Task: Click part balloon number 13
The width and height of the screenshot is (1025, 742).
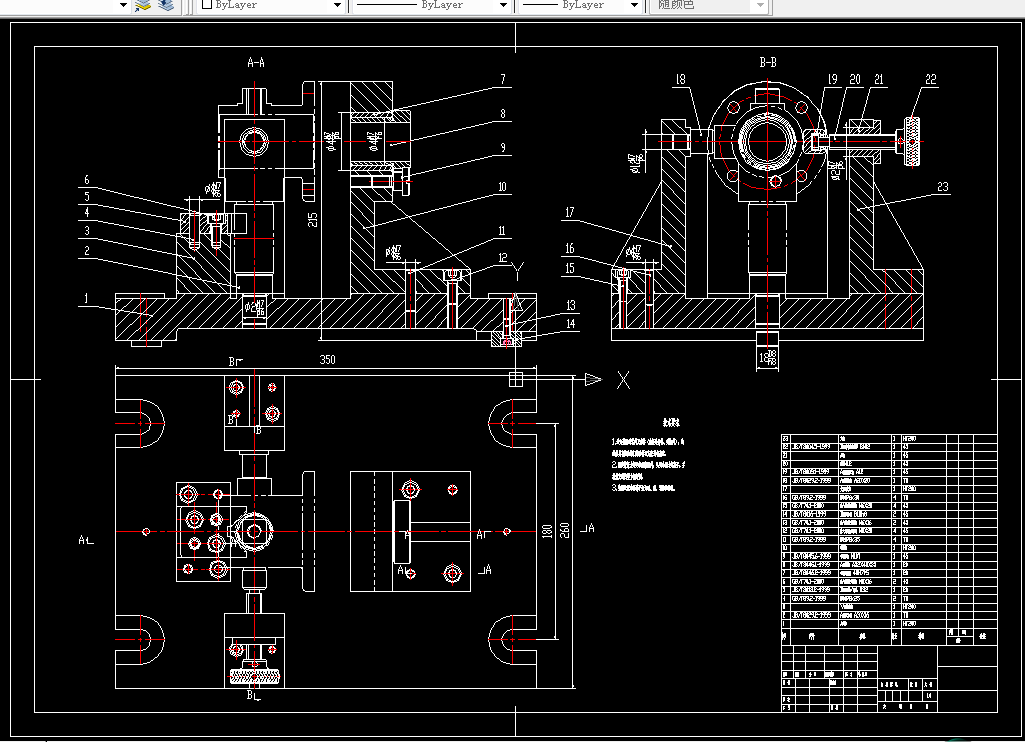Action: point(571,305)
